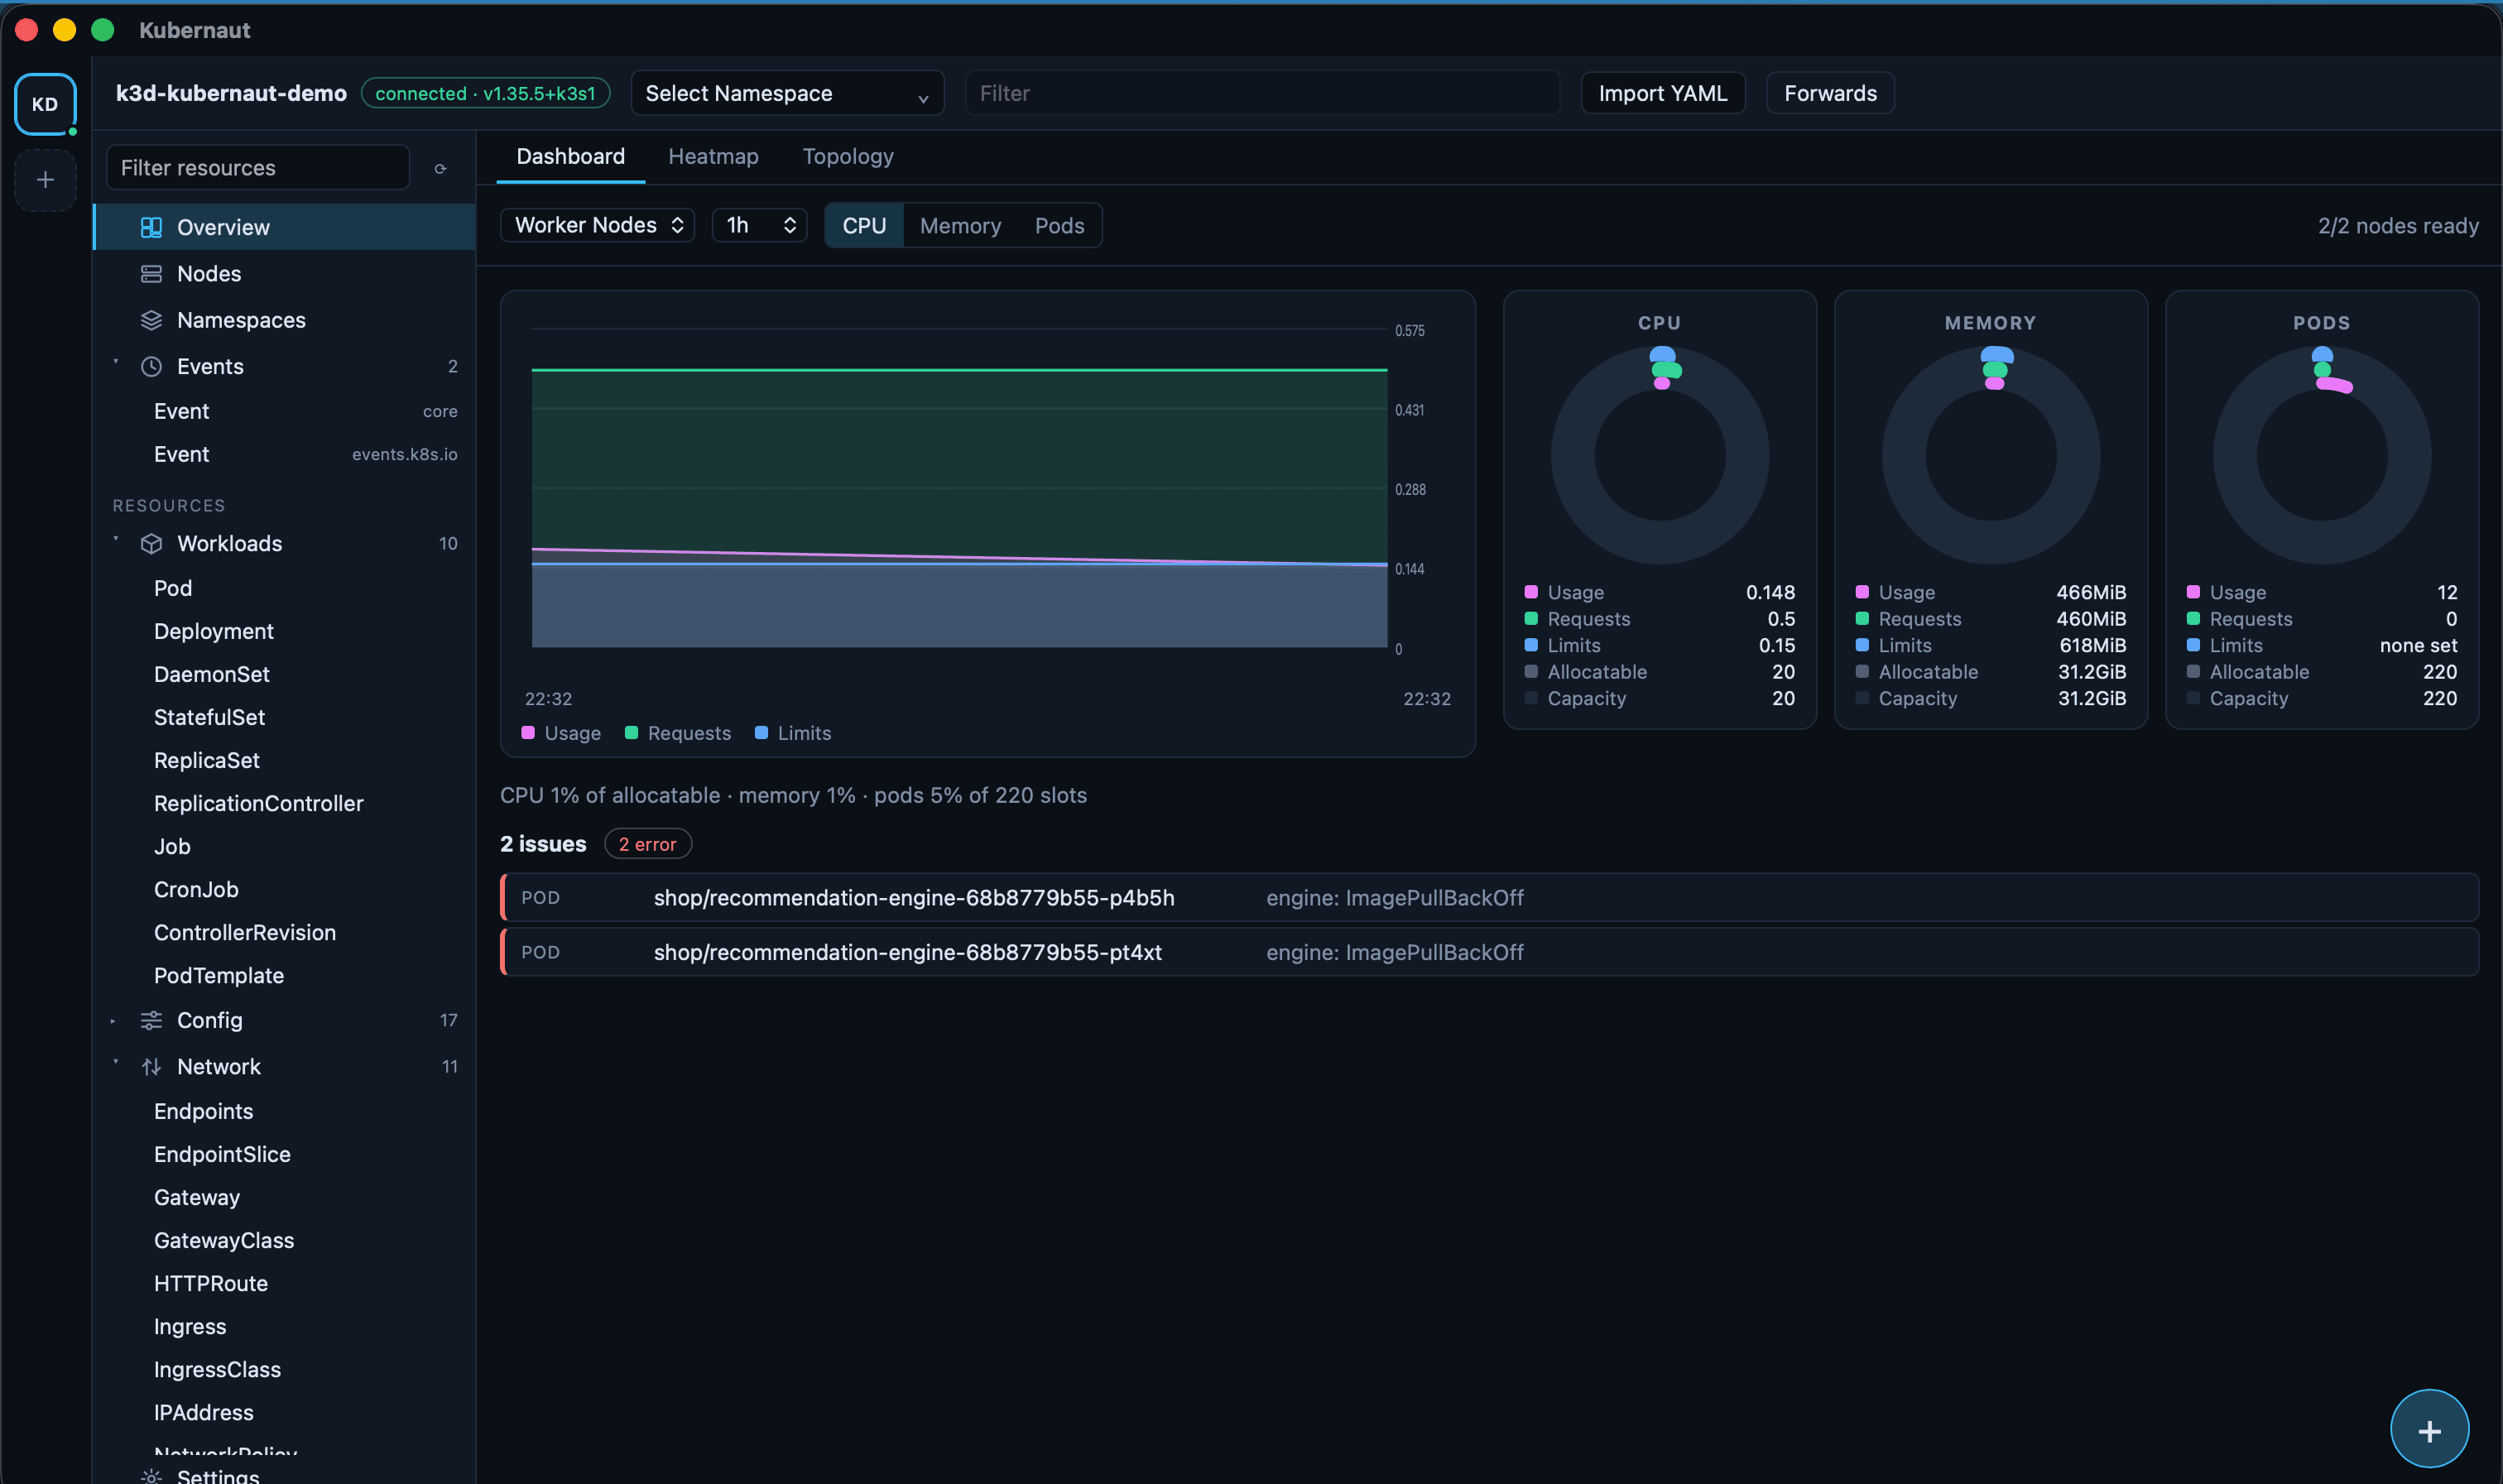This screenshot has width=2503, height=1484.
Task: Click the Namespaces layers icon
Action: (x=151, y=320)
